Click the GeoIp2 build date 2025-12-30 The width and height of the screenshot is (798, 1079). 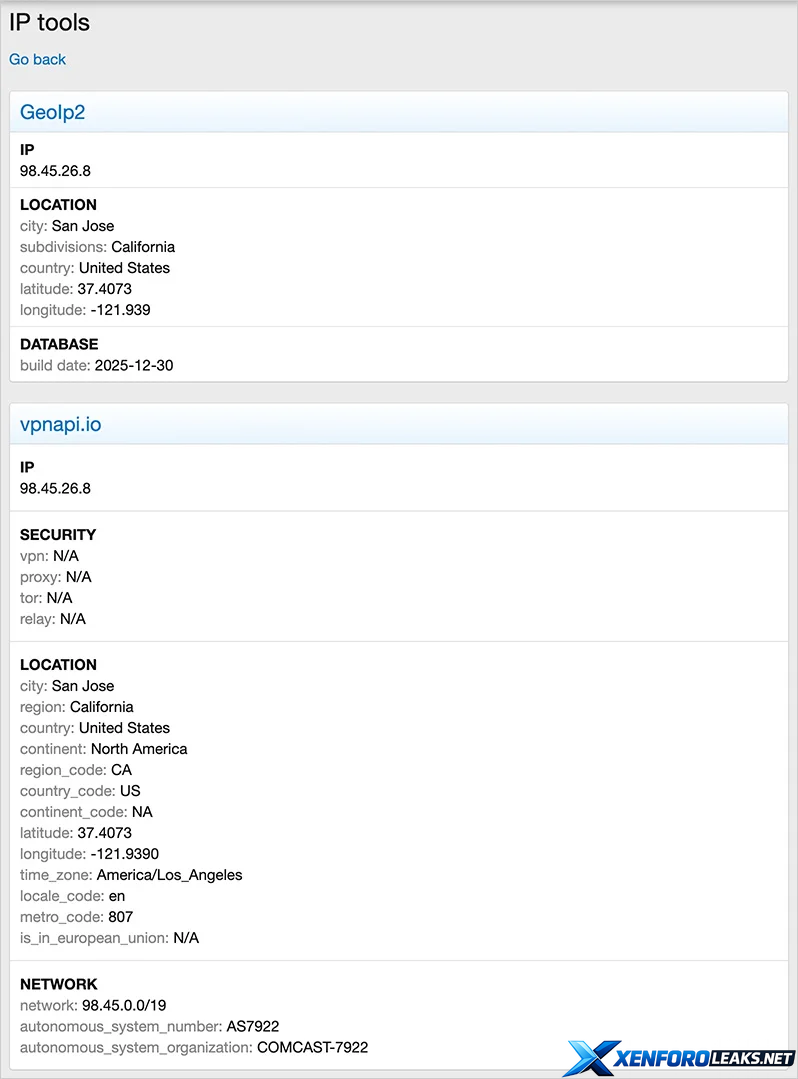point(133,366)
